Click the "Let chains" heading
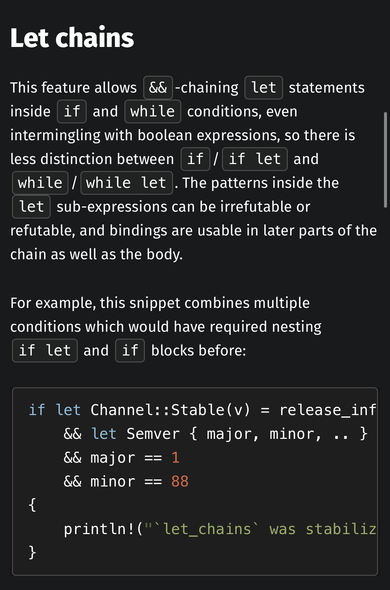The height and width of the screenshot is (590, 390). click(72, 38)
